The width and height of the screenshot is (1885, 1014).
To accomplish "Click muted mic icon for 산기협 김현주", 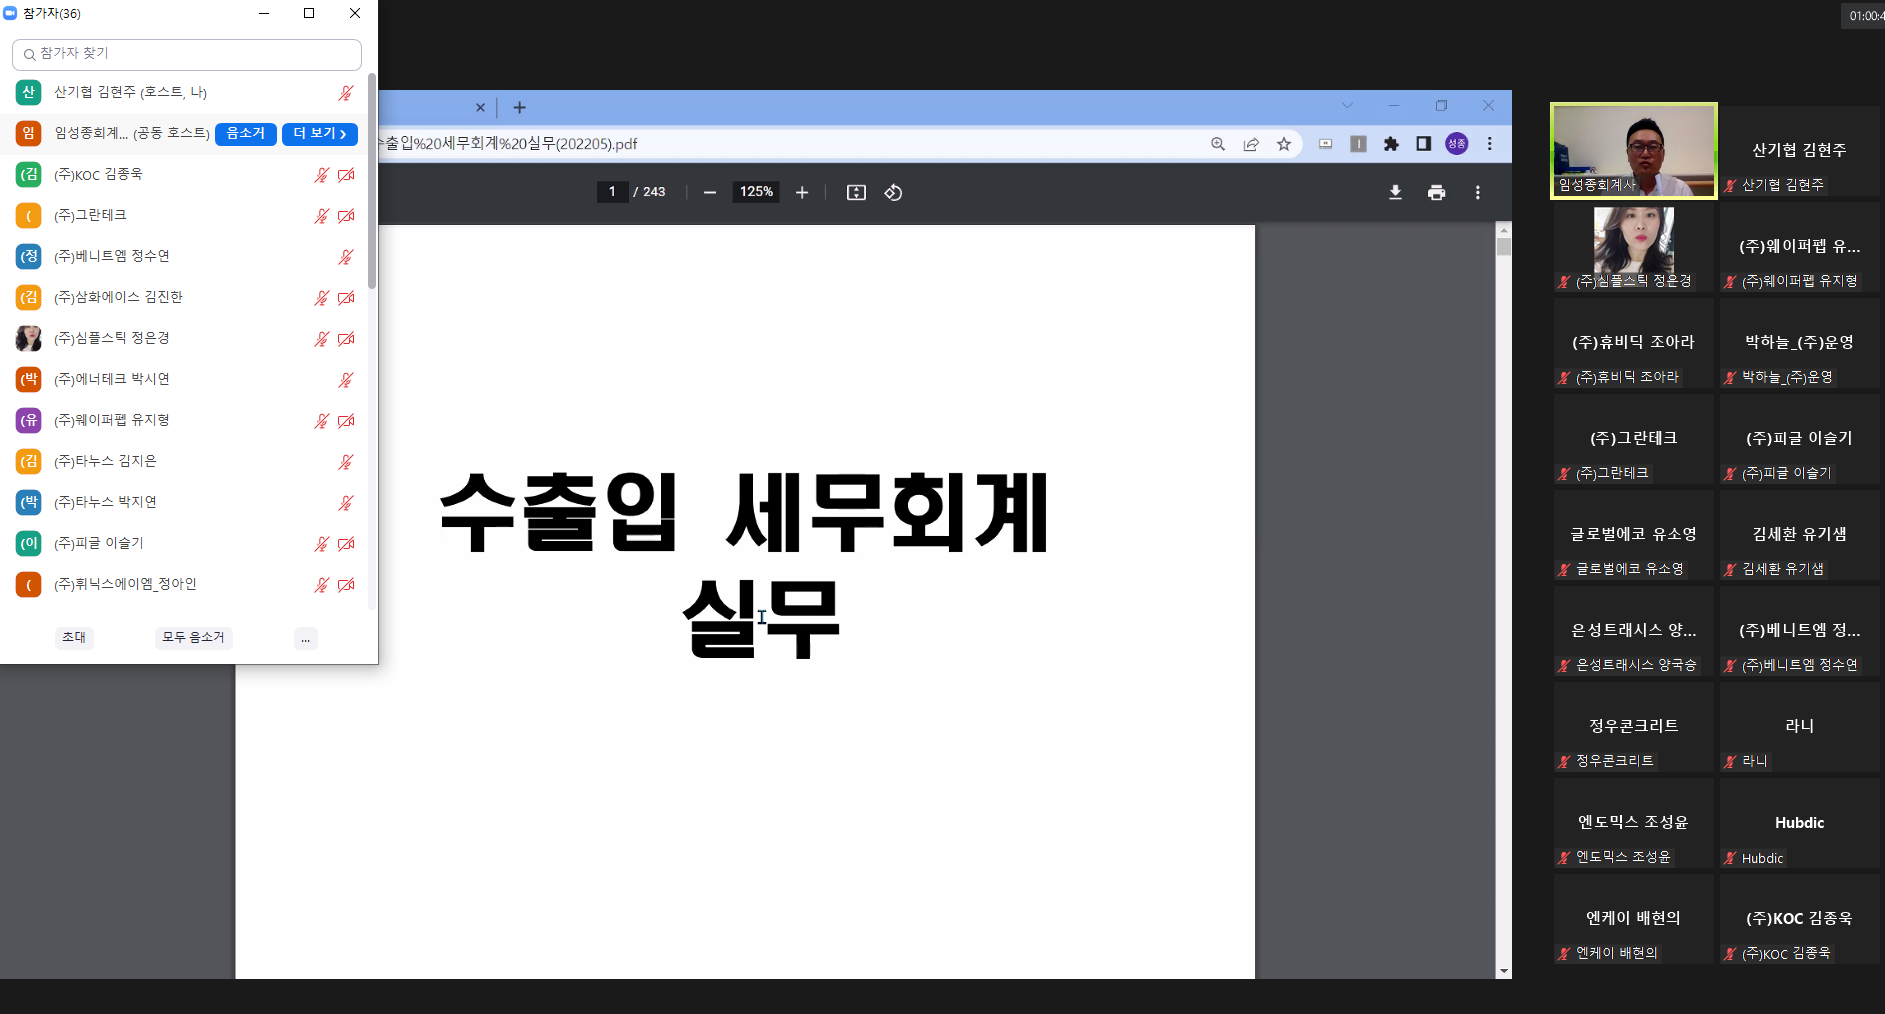I will coord(346,93).
